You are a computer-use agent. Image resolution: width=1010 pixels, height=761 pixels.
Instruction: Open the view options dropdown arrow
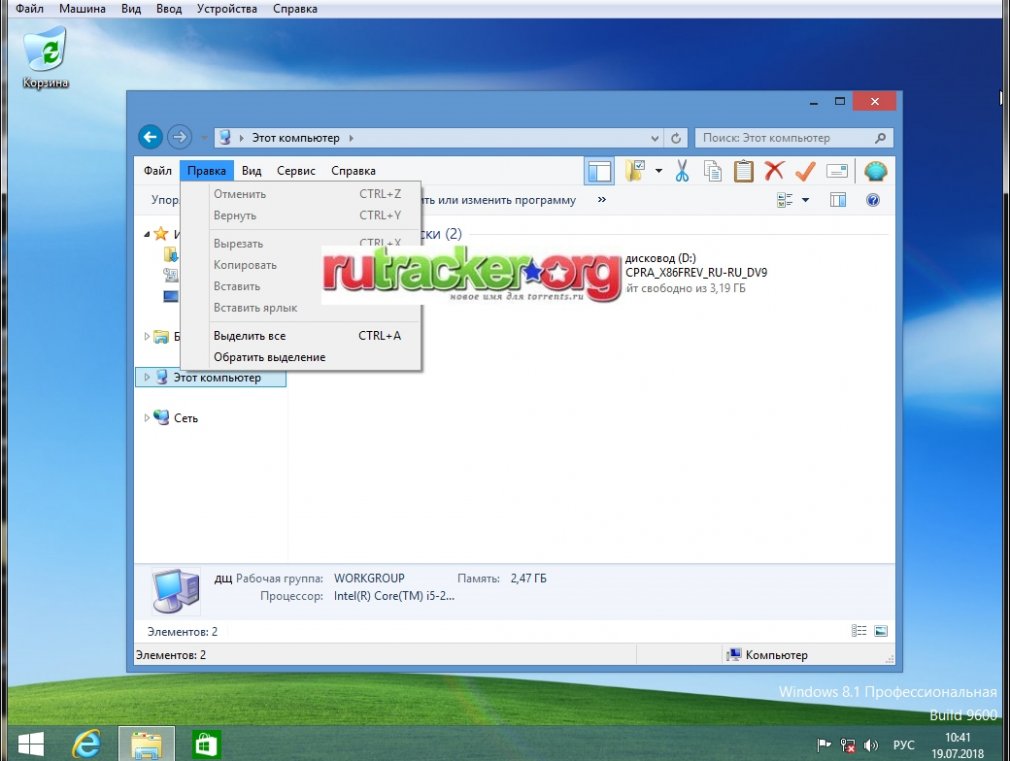point(805,200)
